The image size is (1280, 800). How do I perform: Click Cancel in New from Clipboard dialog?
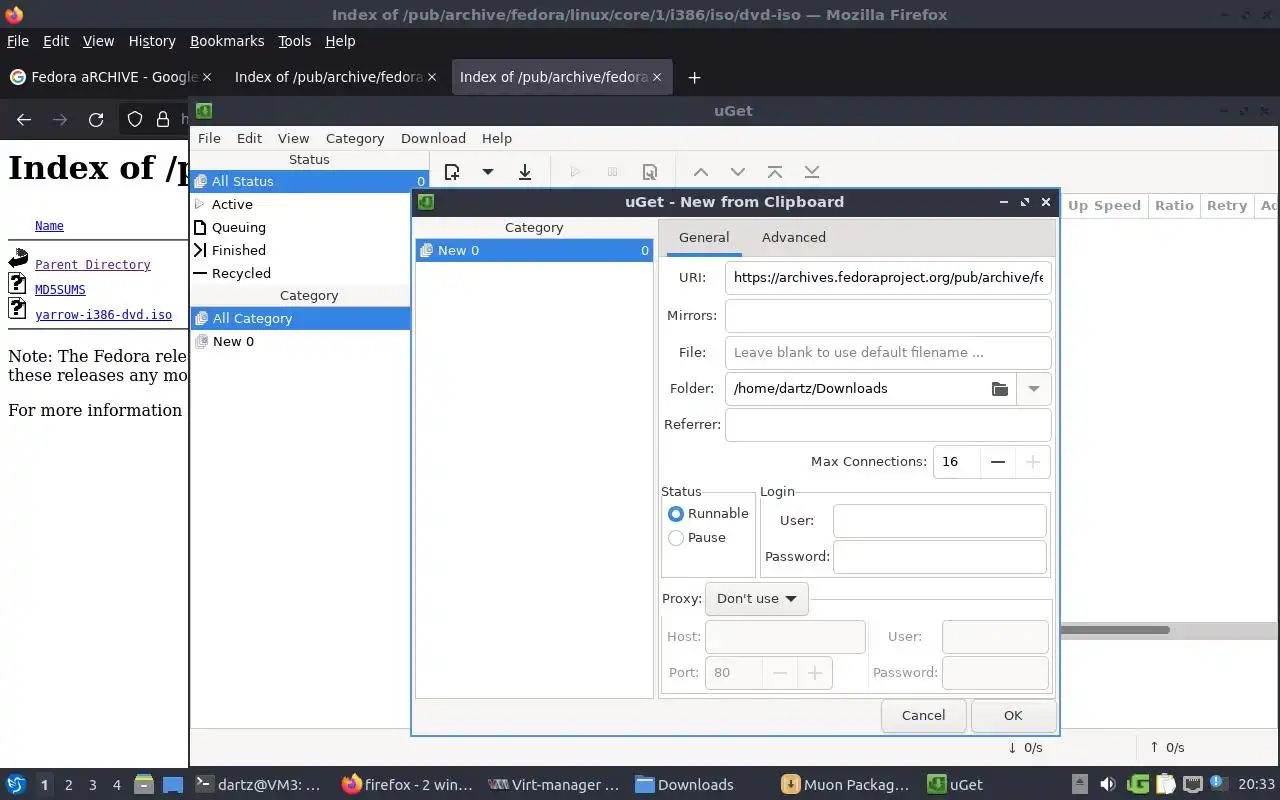coord(923,715)
